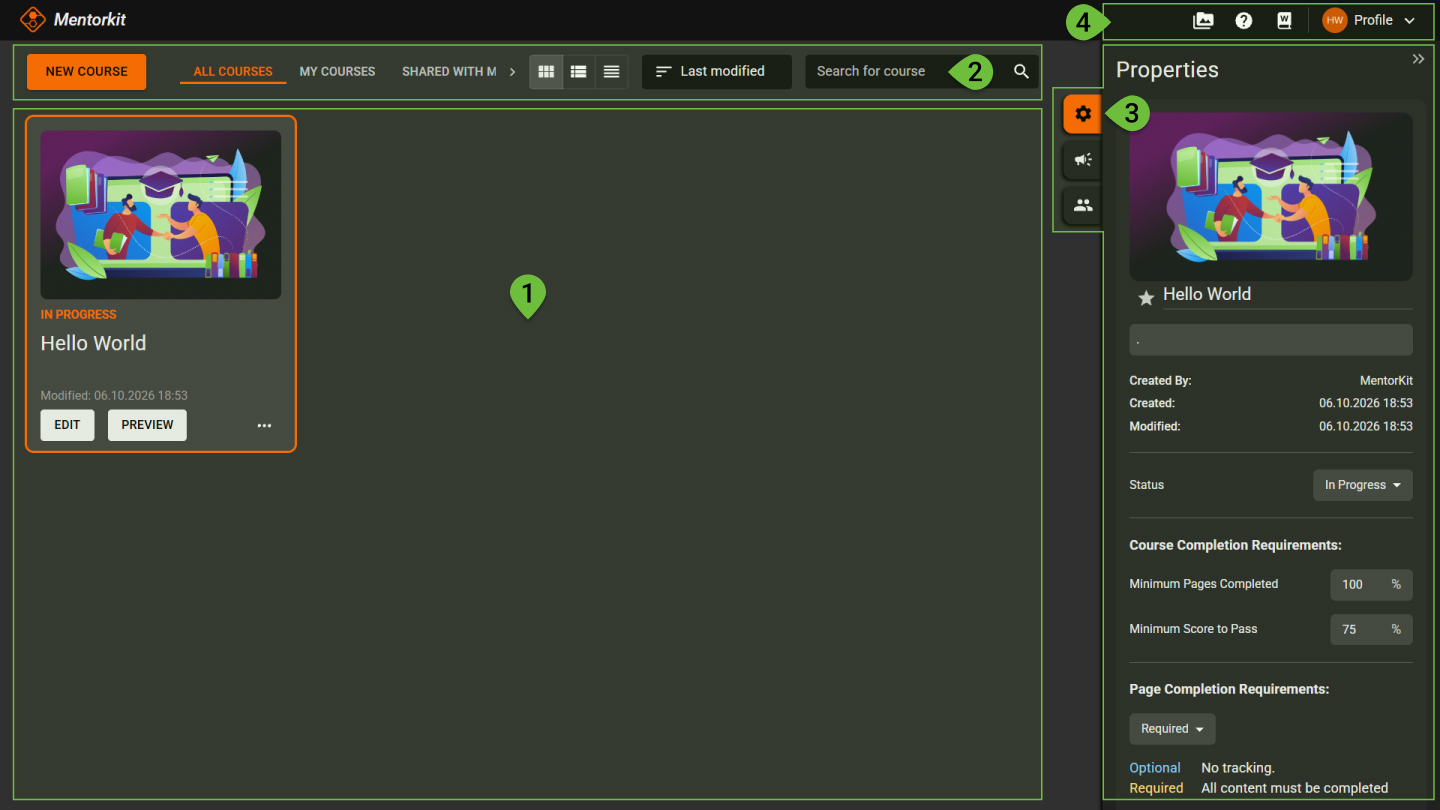Click the HW profile avatar
The height and width of the screenshot is (810, 1440).
click(x=1335, y=20)
